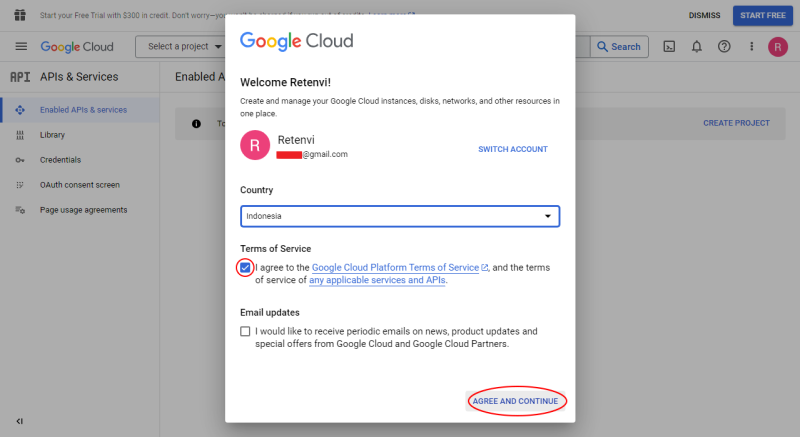
Task: Click the Credentials key icon
Action: click(20, 160)
